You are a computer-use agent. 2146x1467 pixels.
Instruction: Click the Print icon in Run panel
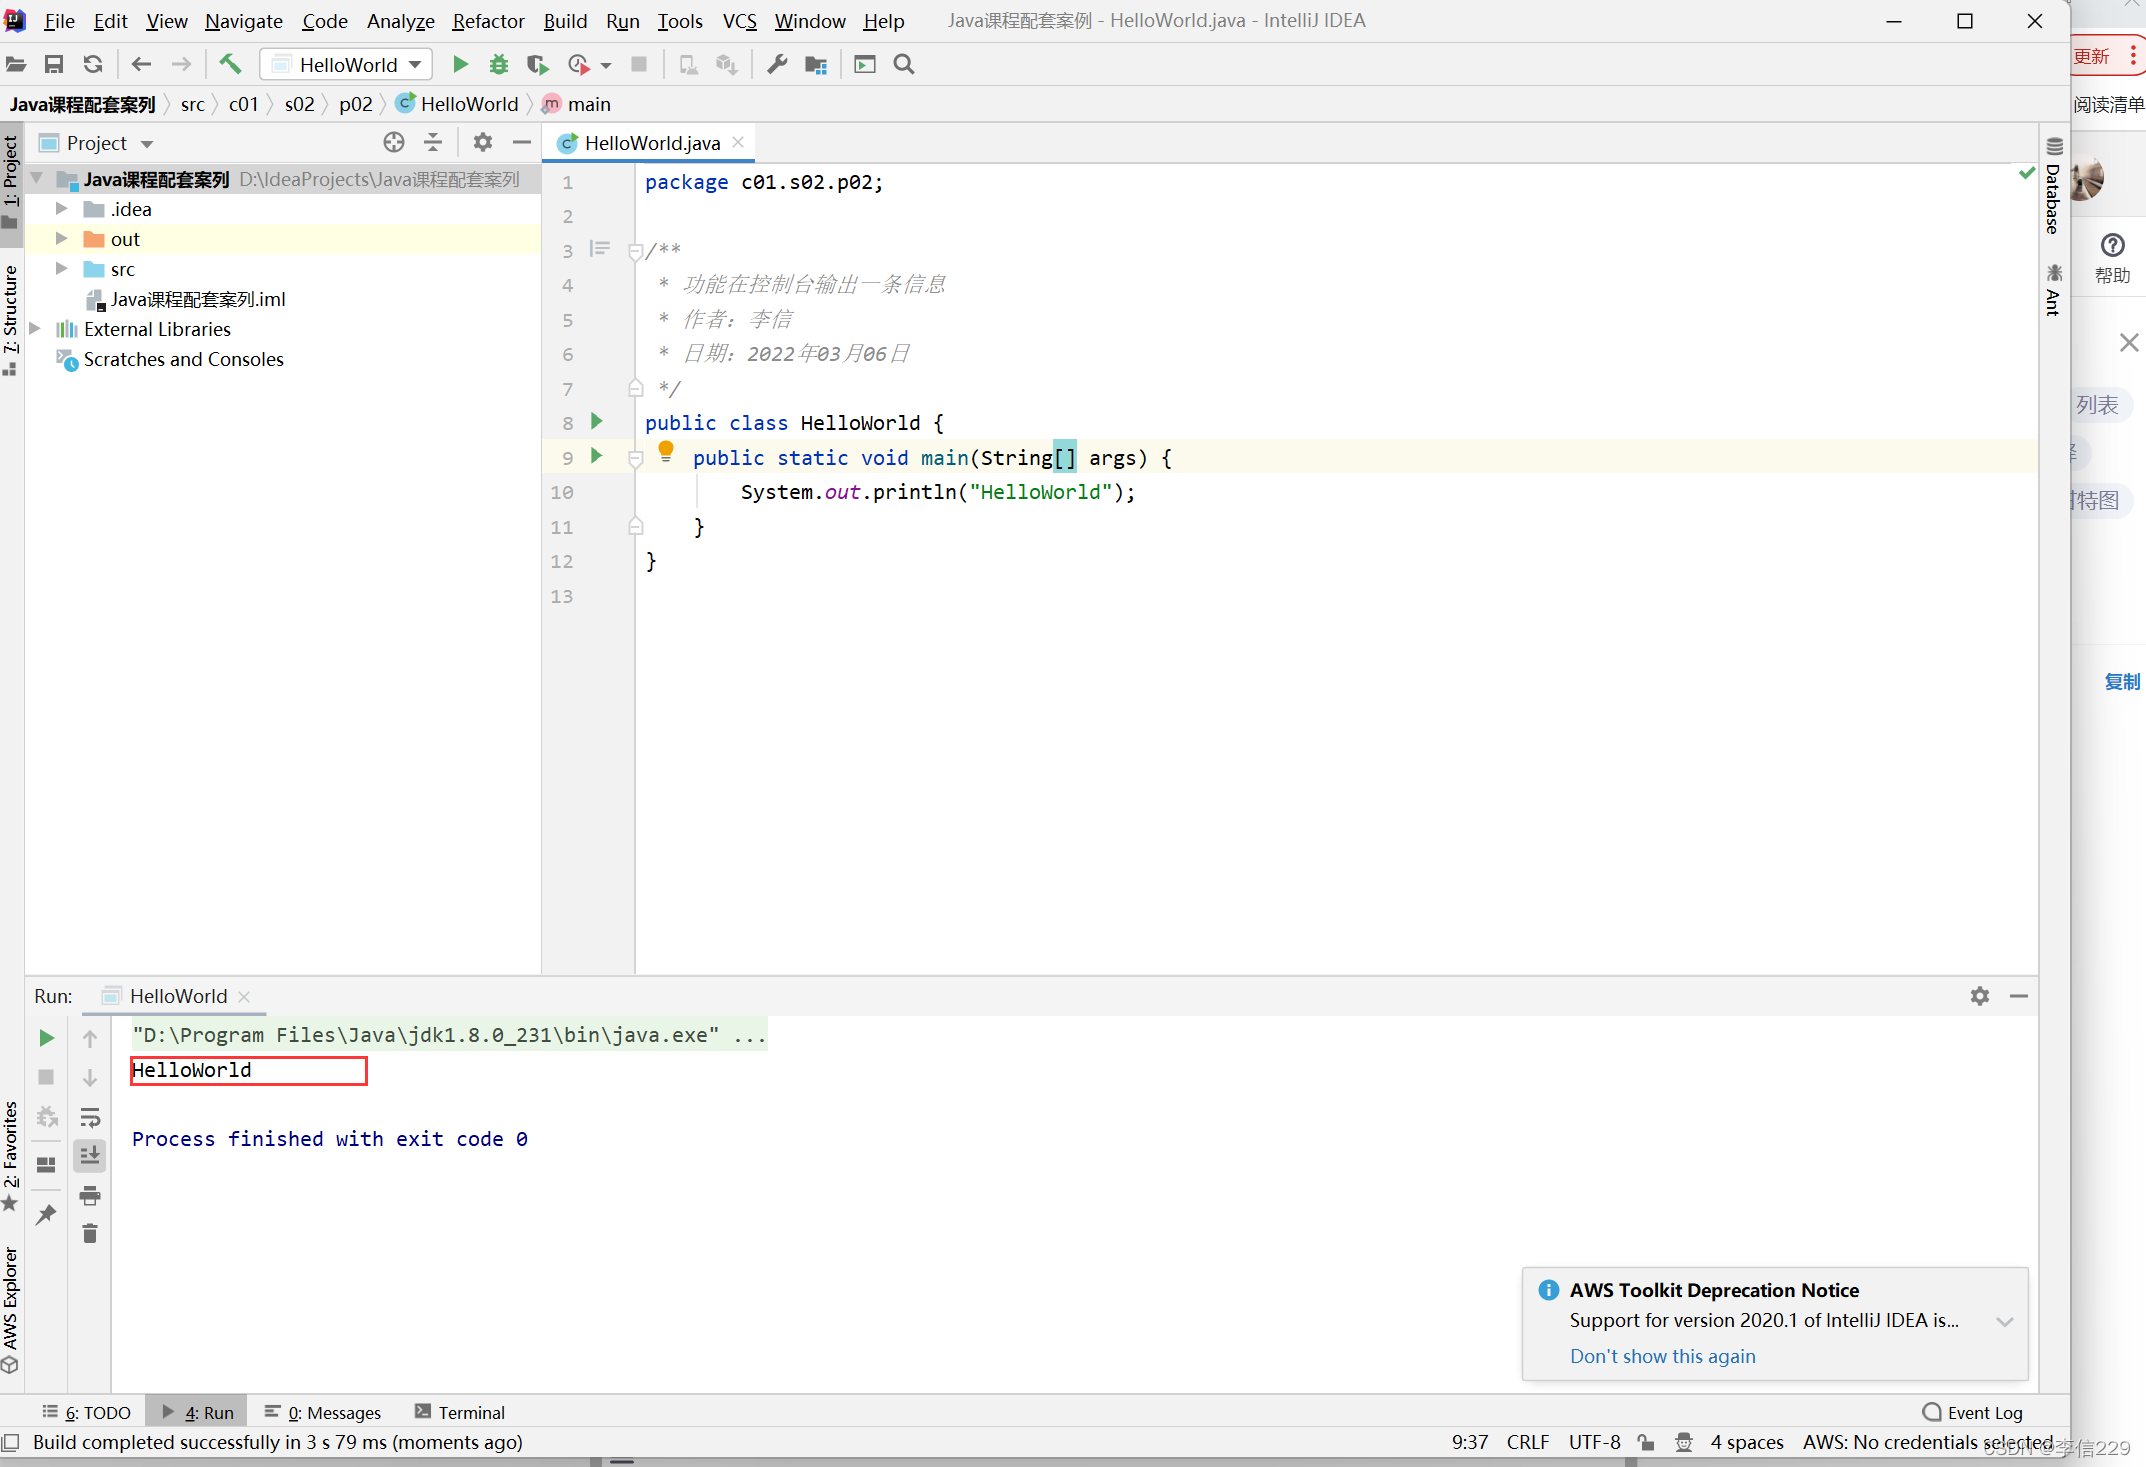90,1196
